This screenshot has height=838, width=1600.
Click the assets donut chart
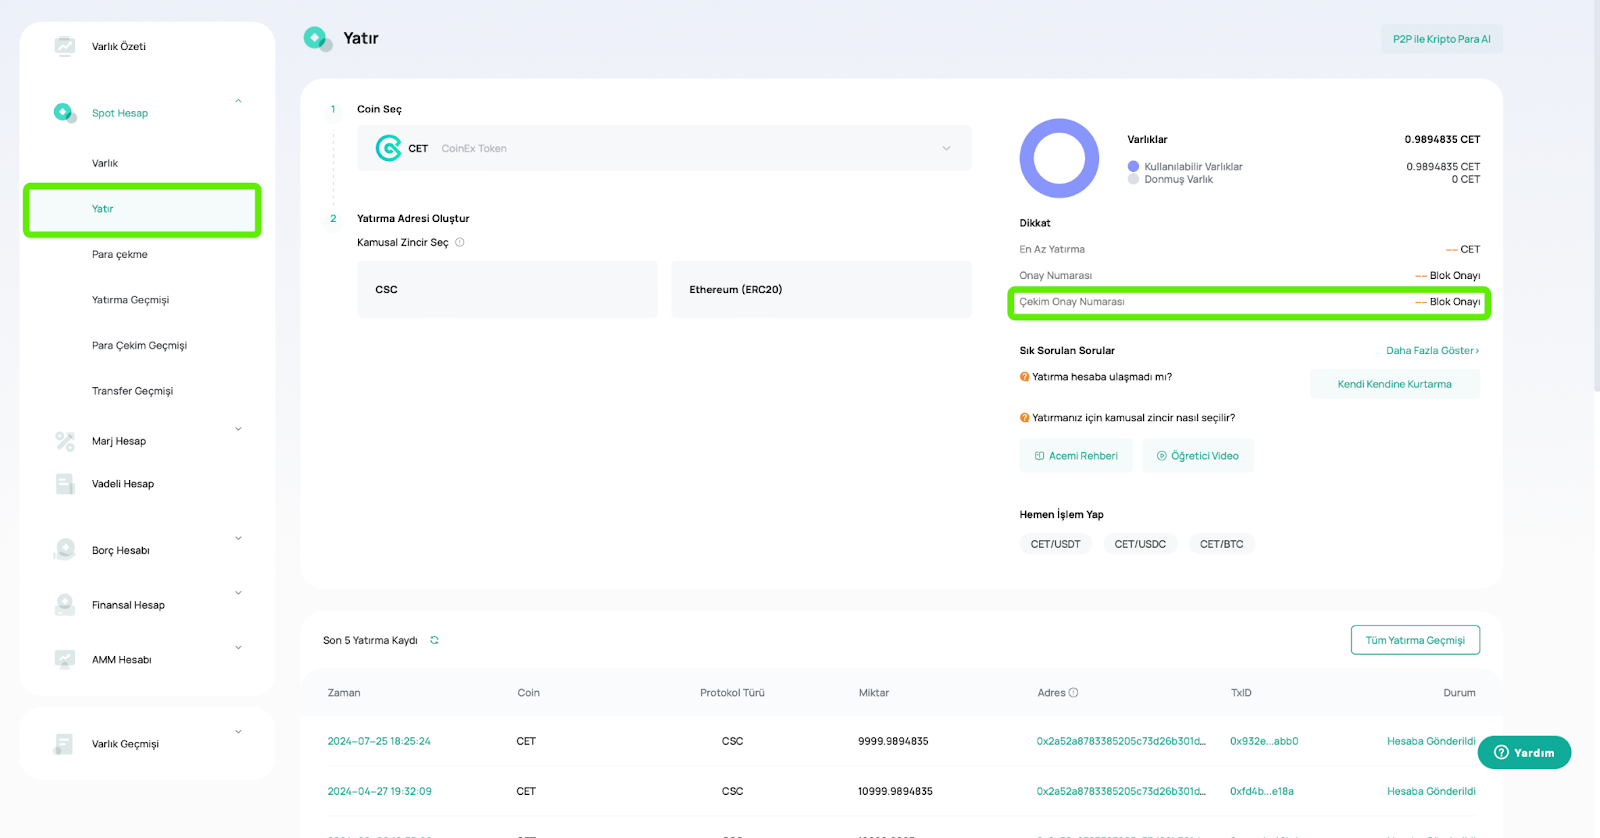(1059, 158)
